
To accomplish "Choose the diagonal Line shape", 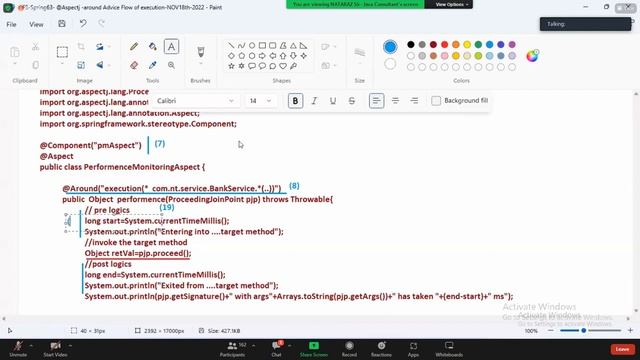I will point(231,45).
